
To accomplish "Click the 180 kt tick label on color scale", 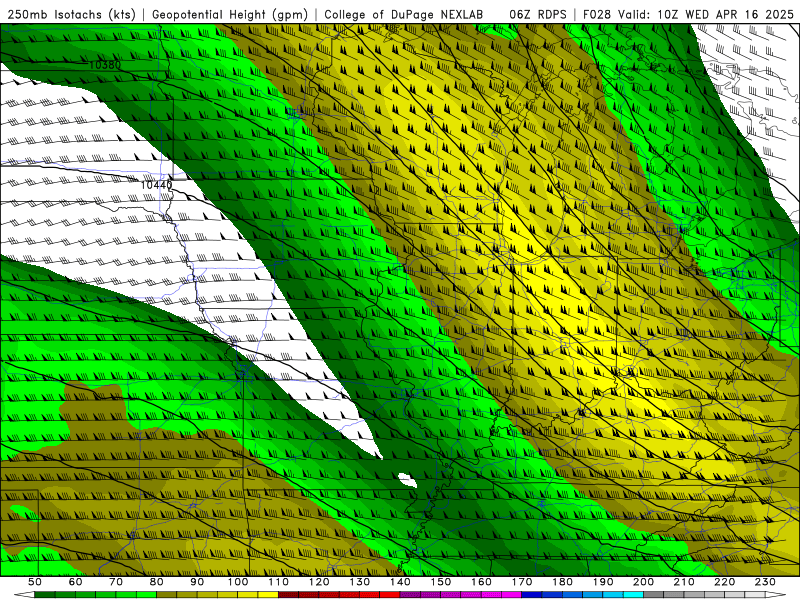I will tap(562, 582).
